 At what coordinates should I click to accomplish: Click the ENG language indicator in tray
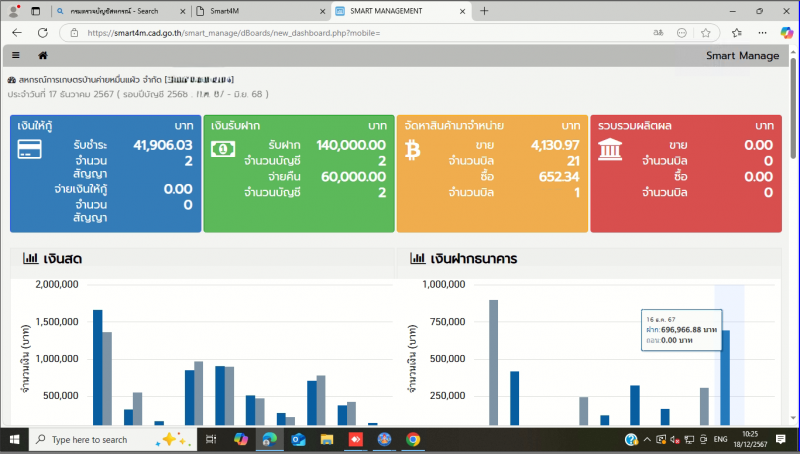720,439
